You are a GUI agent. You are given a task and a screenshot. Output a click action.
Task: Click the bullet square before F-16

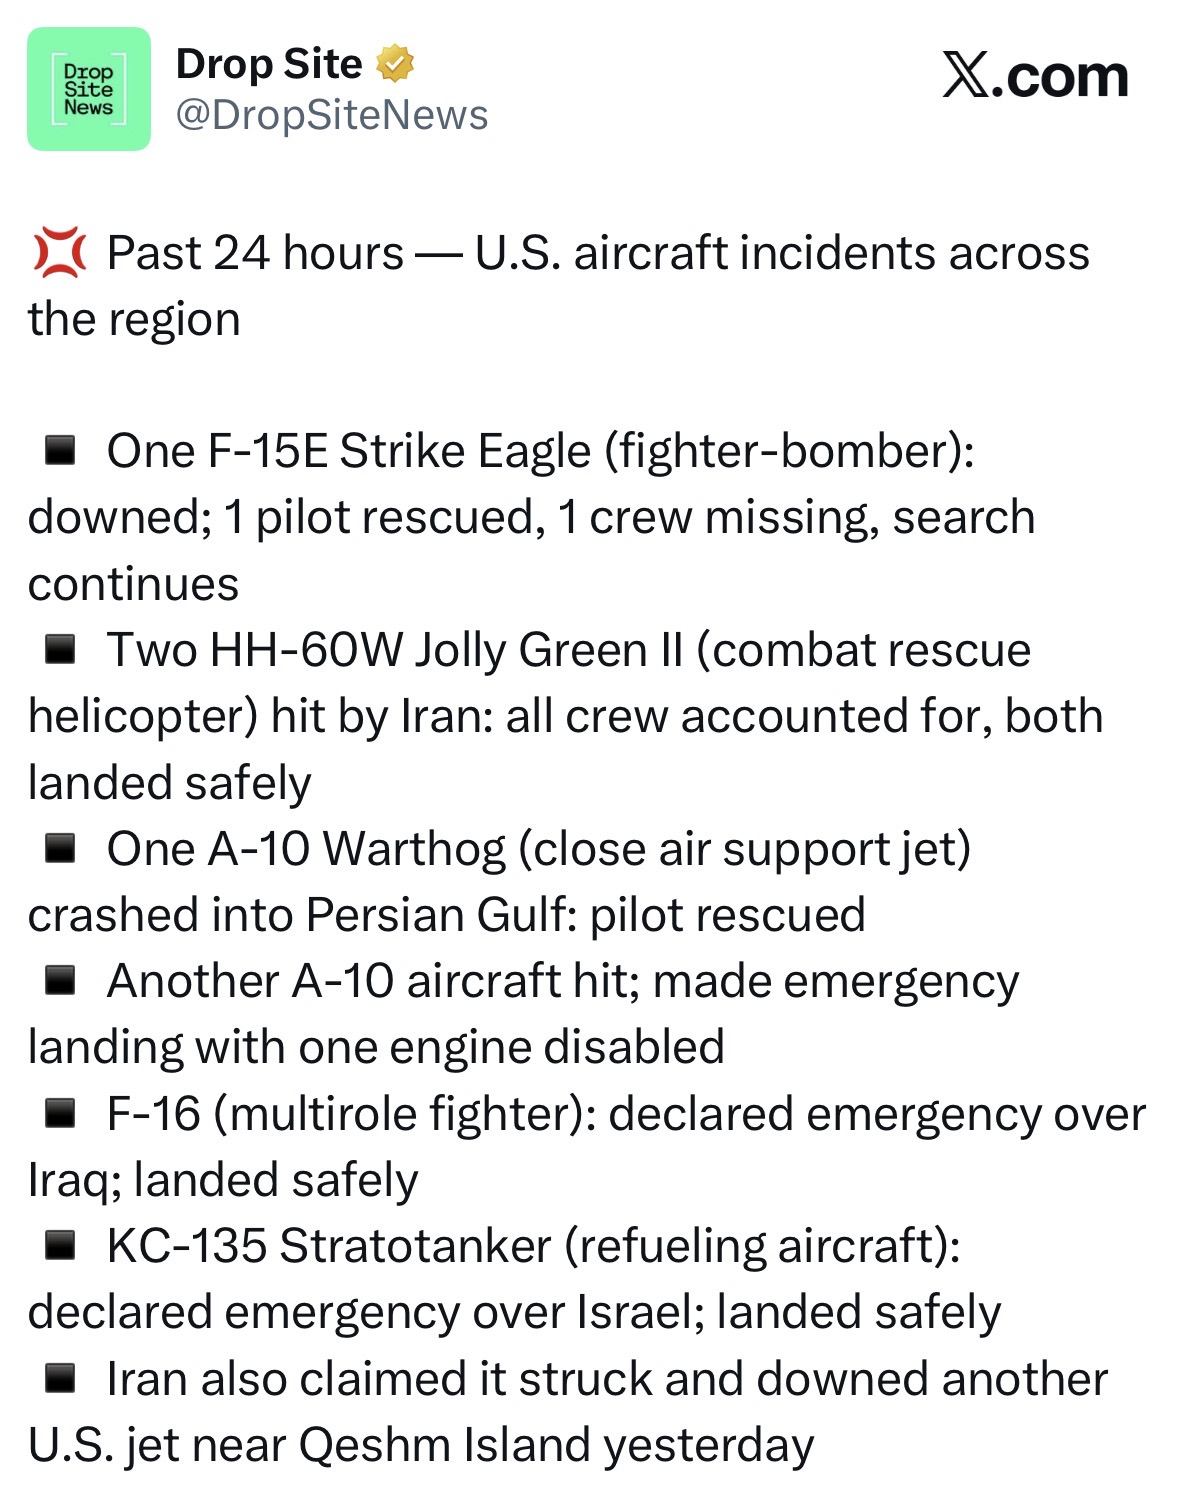coord(61,1113)
